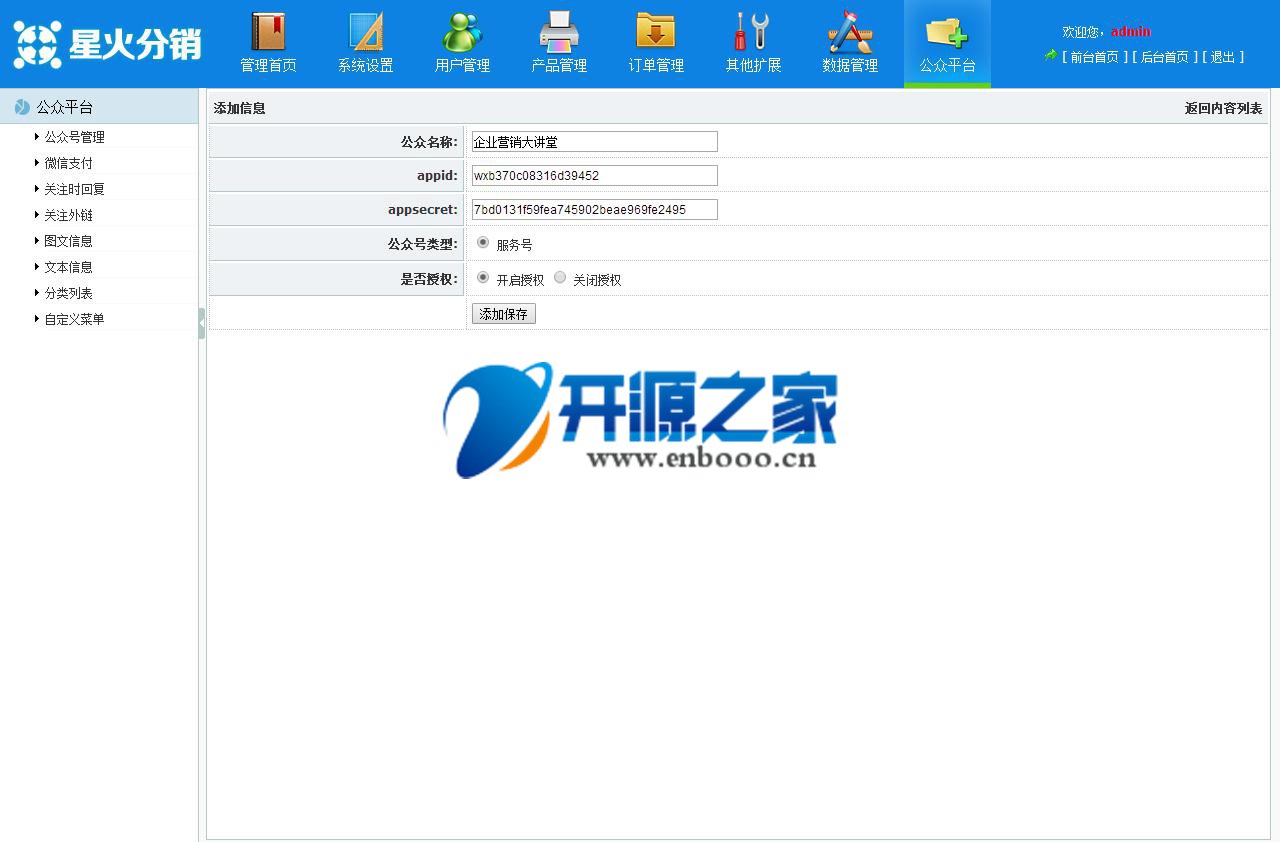Click 返回内容列表 link

(x=1223, y=108)
